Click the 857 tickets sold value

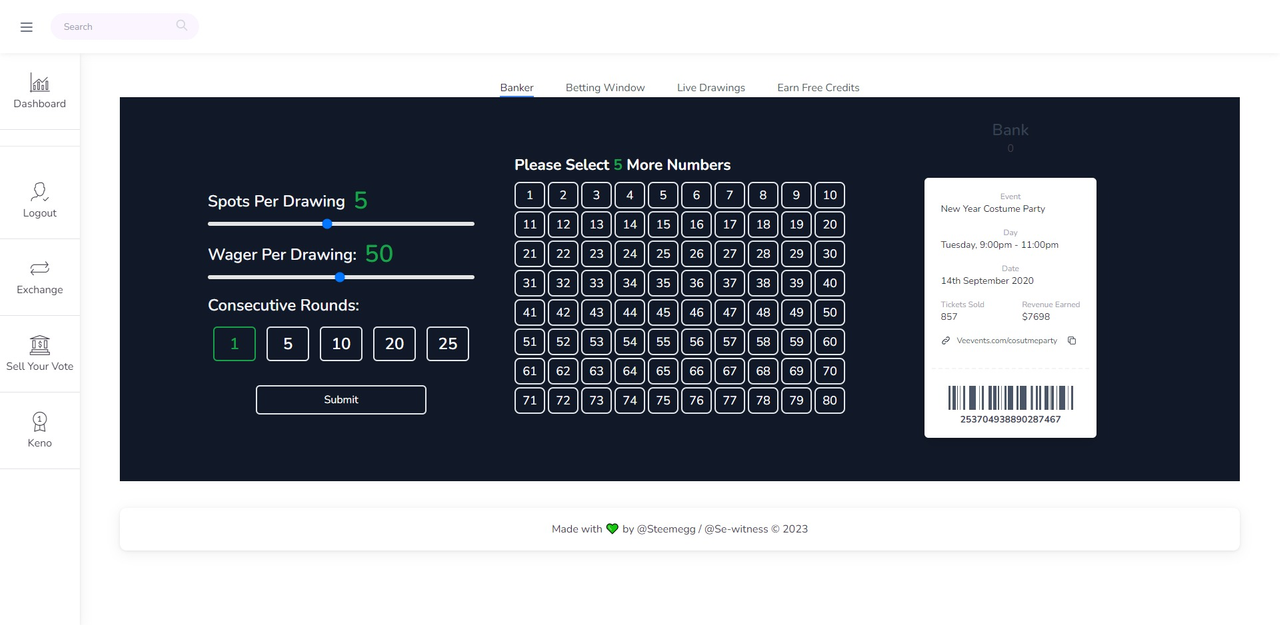[x=949, y=316]
